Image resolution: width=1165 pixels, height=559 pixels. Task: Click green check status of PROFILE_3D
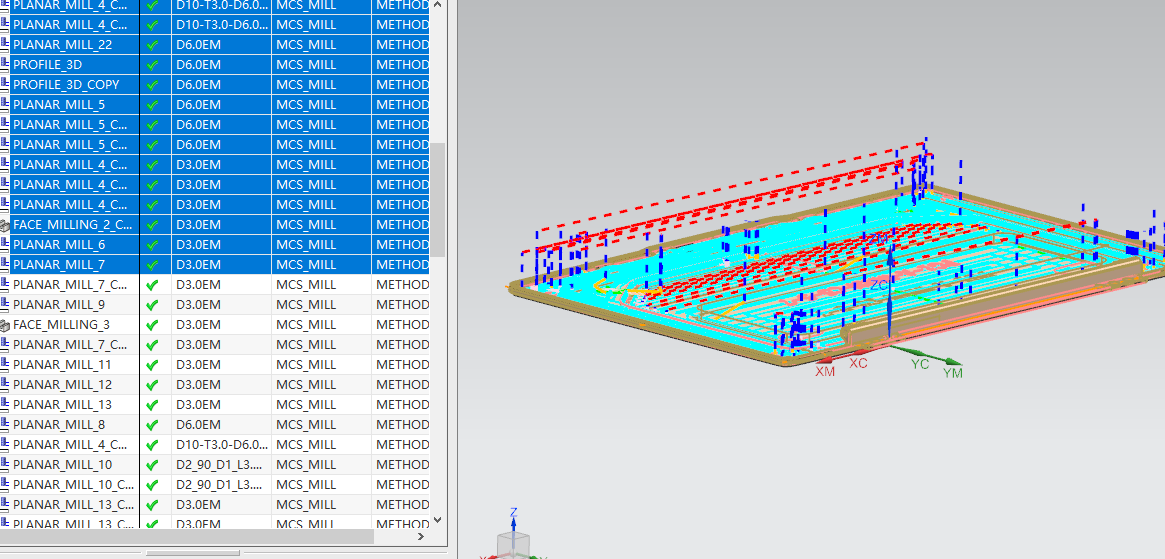click(153, 65)
